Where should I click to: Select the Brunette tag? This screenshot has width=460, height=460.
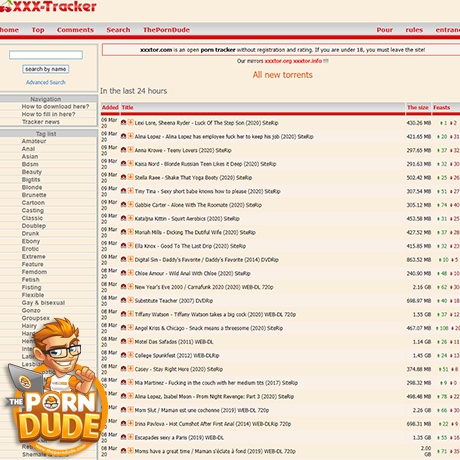34,195
